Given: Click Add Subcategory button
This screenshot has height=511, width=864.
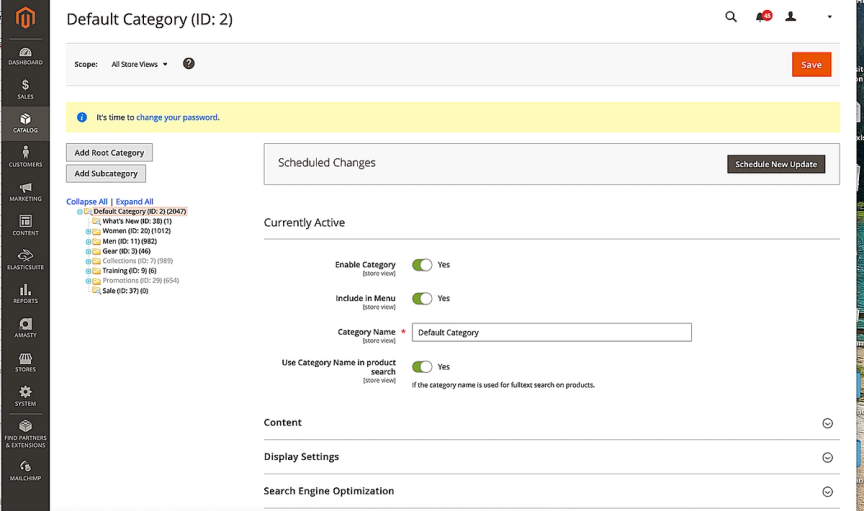Looking at the screenshot, I should pos(106,174).
